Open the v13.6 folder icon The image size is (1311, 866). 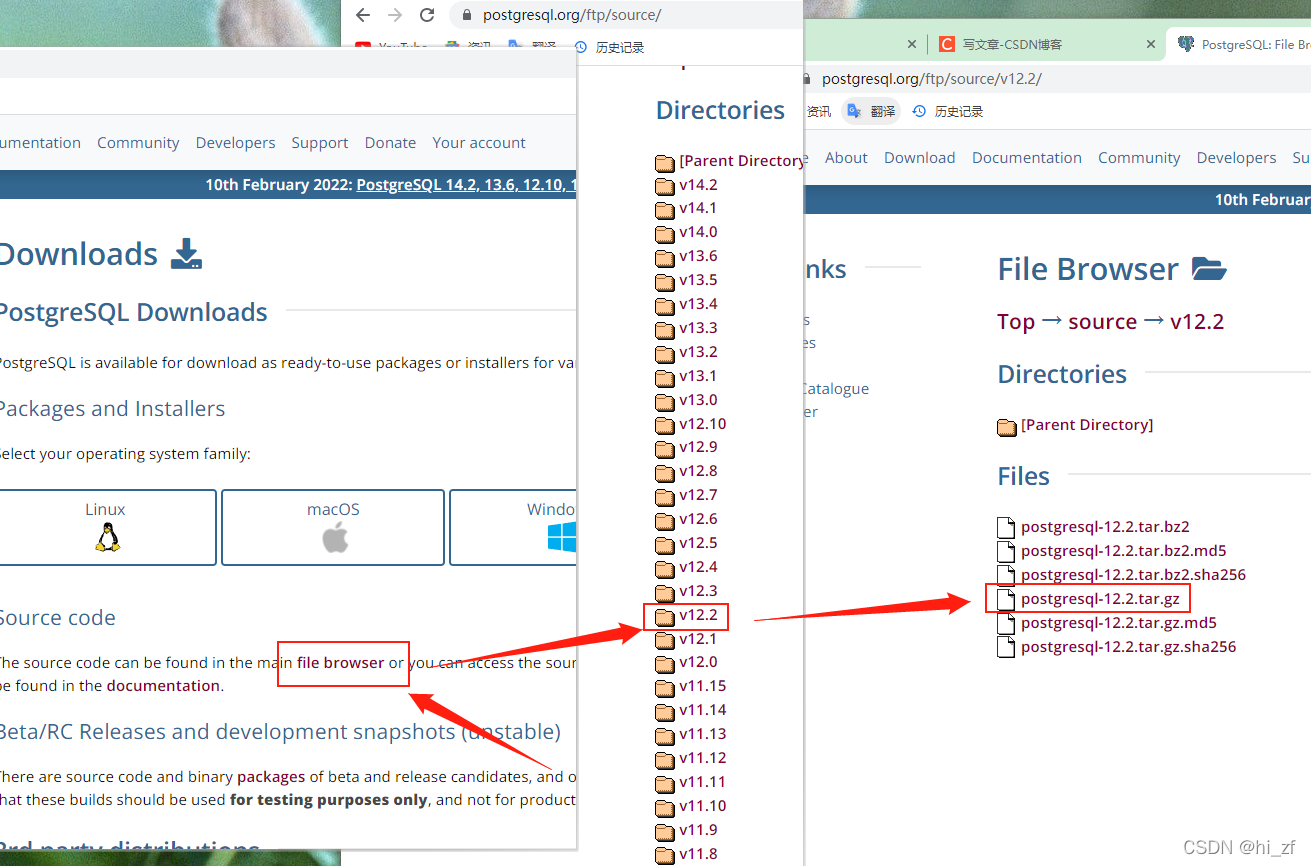[665, 257]
